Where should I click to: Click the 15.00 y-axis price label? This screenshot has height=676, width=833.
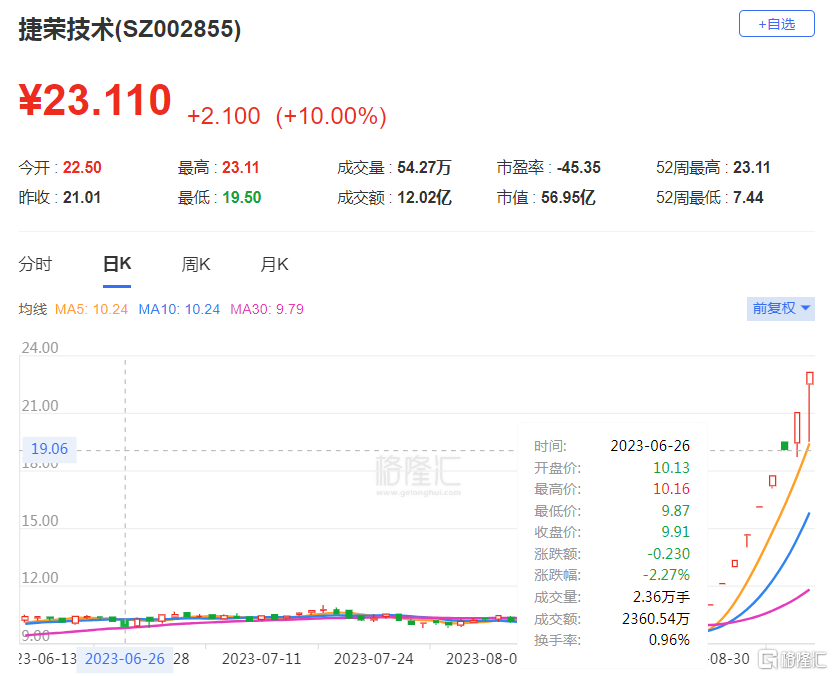[x=40, y=521]
